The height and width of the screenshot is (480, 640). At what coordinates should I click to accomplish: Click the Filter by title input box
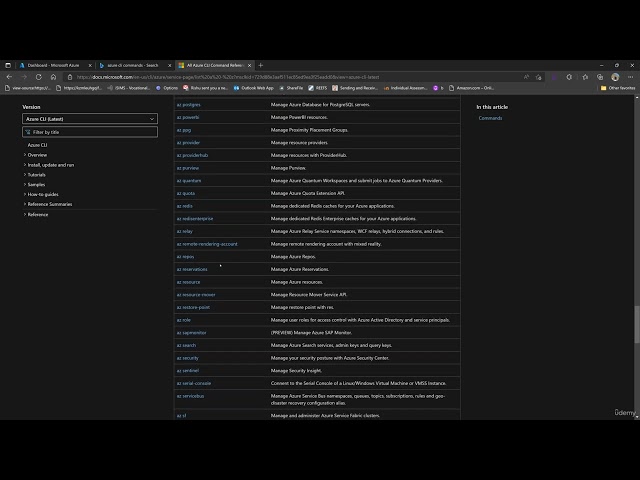[x=90, y=132]
